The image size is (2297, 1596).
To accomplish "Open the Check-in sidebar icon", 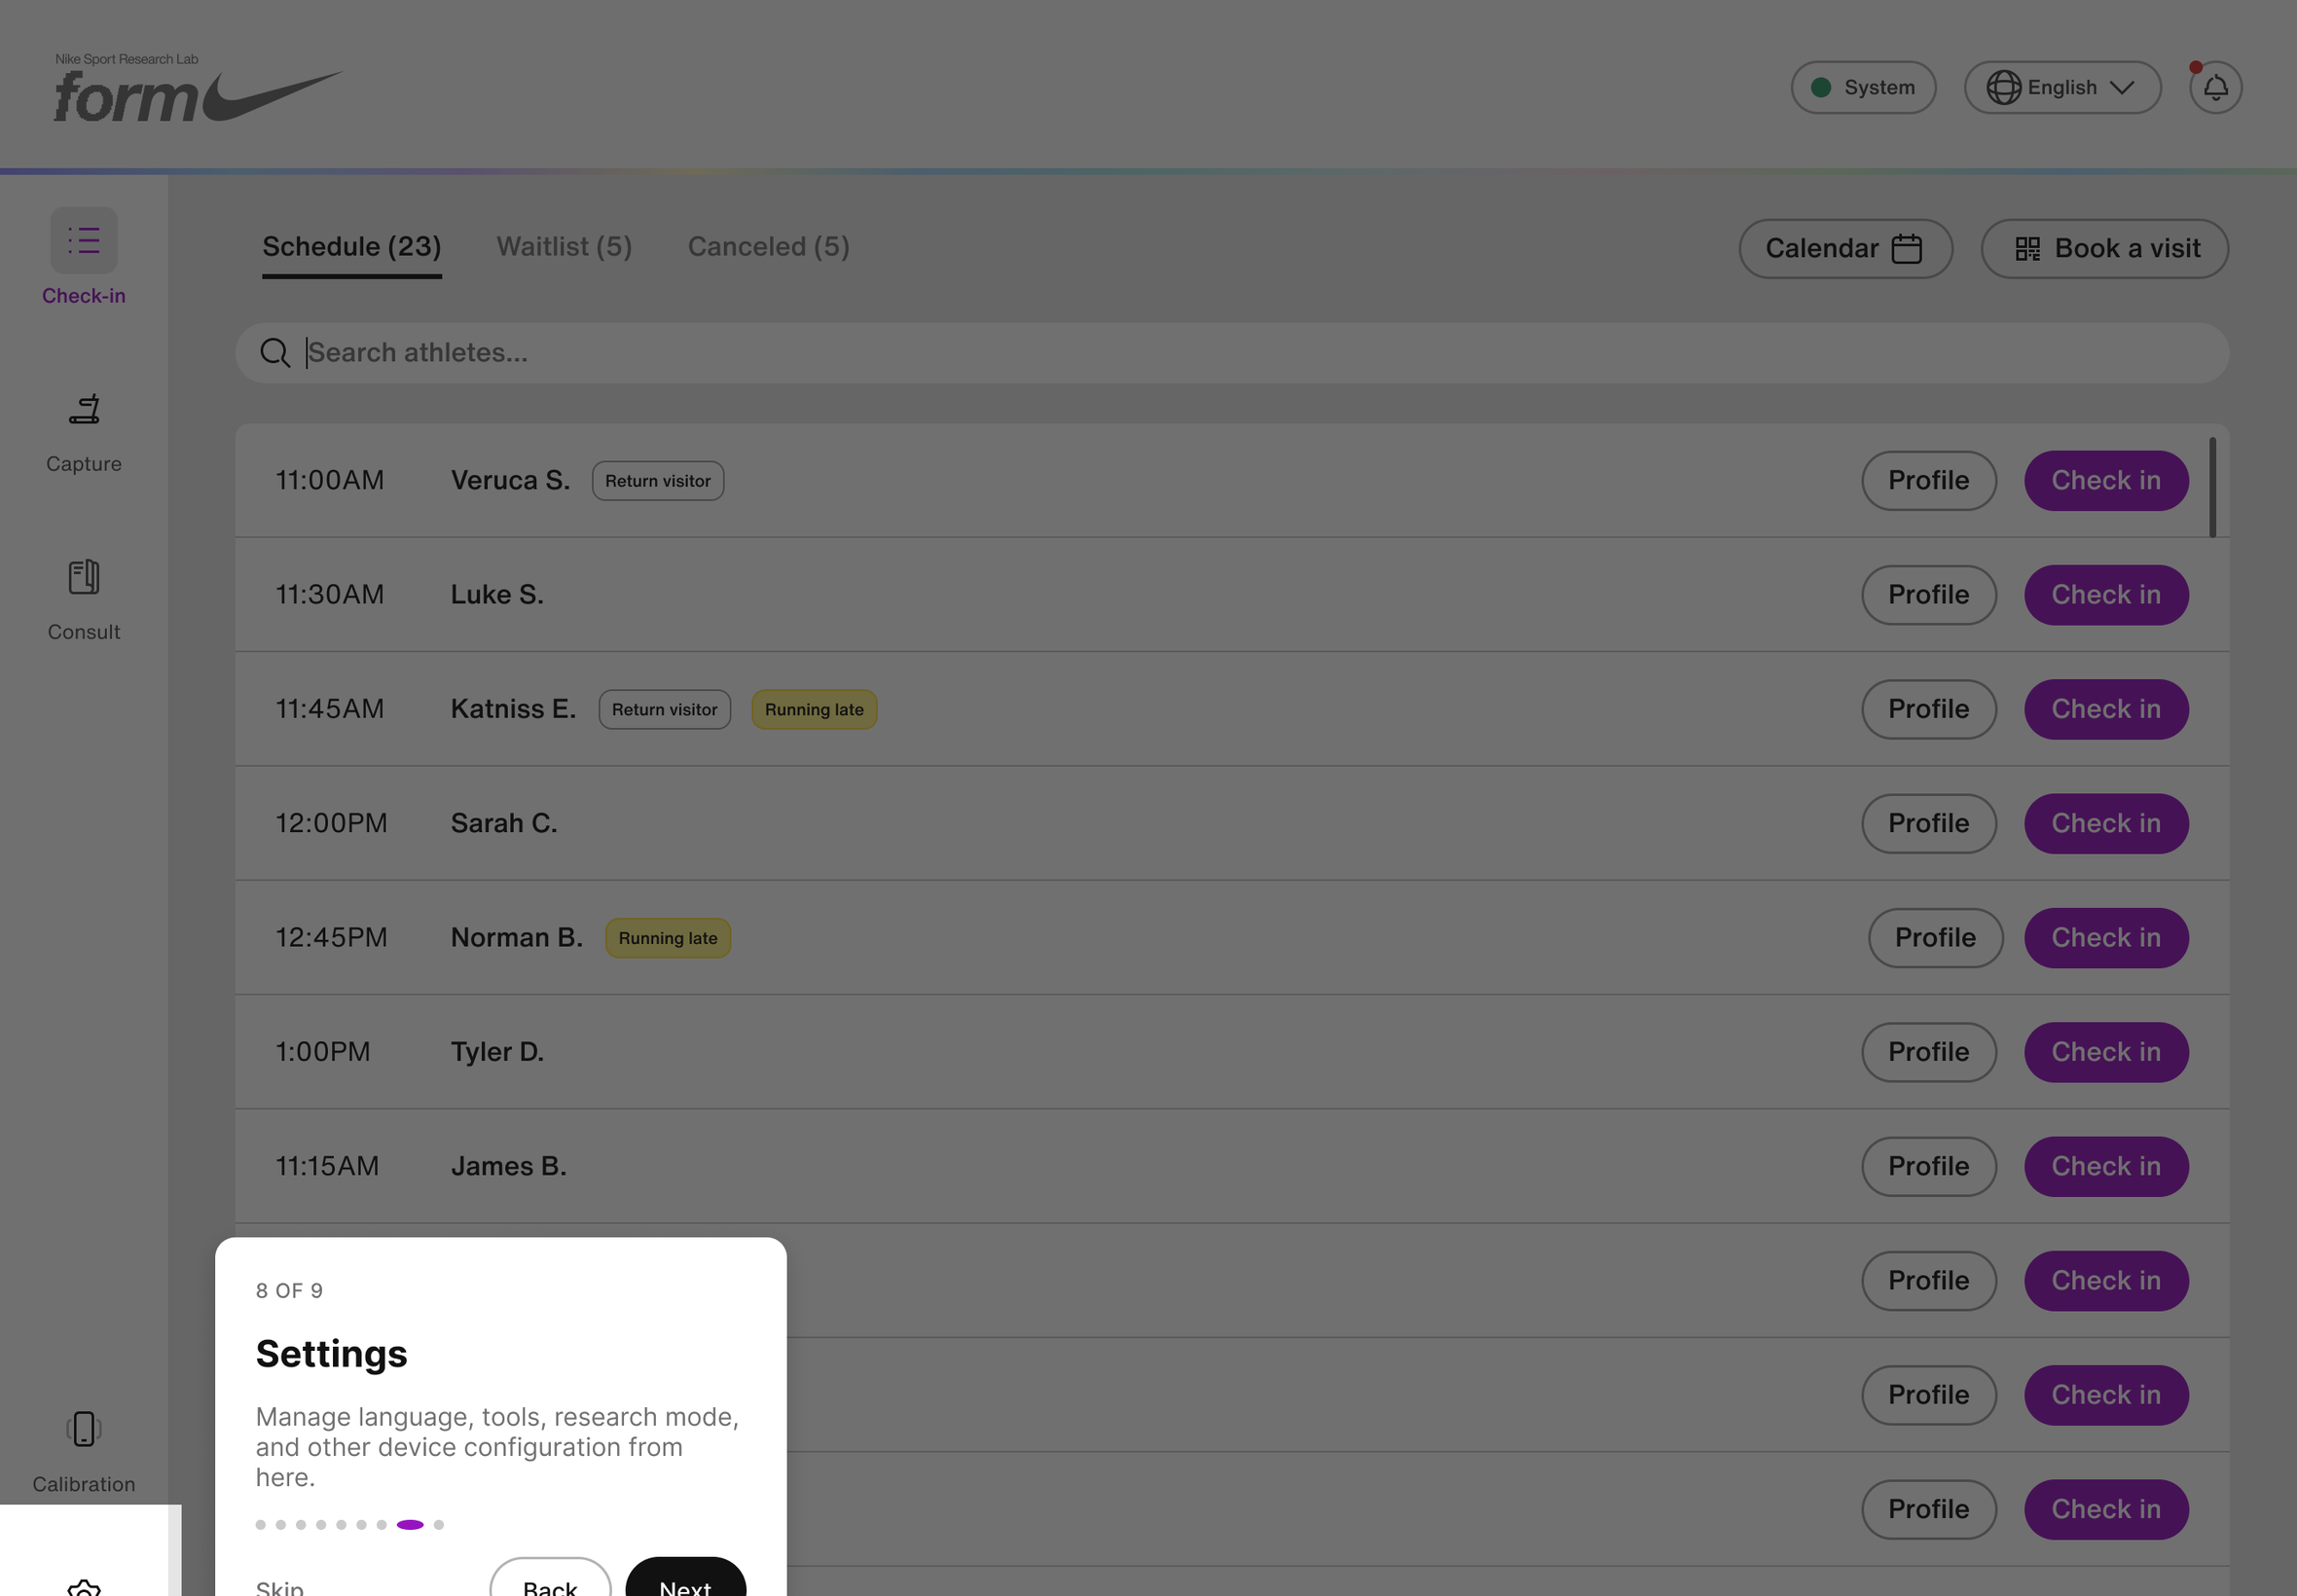I will click(84, 240).
